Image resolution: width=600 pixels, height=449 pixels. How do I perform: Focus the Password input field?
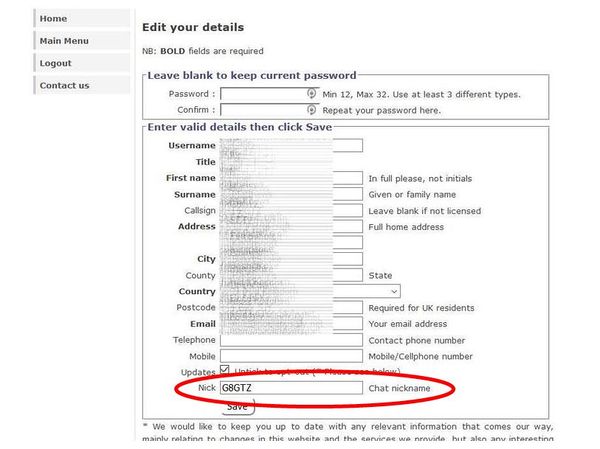coord(264,94)
